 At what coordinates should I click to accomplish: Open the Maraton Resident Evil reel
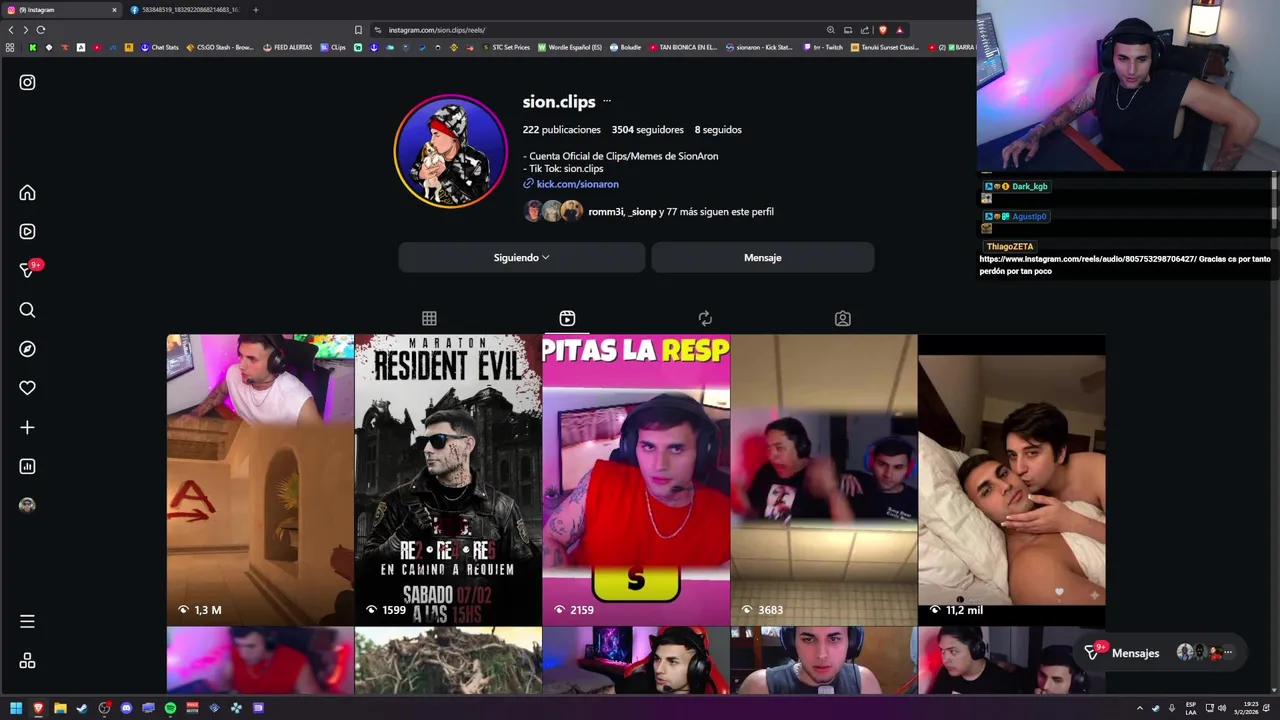coord(448,479)
